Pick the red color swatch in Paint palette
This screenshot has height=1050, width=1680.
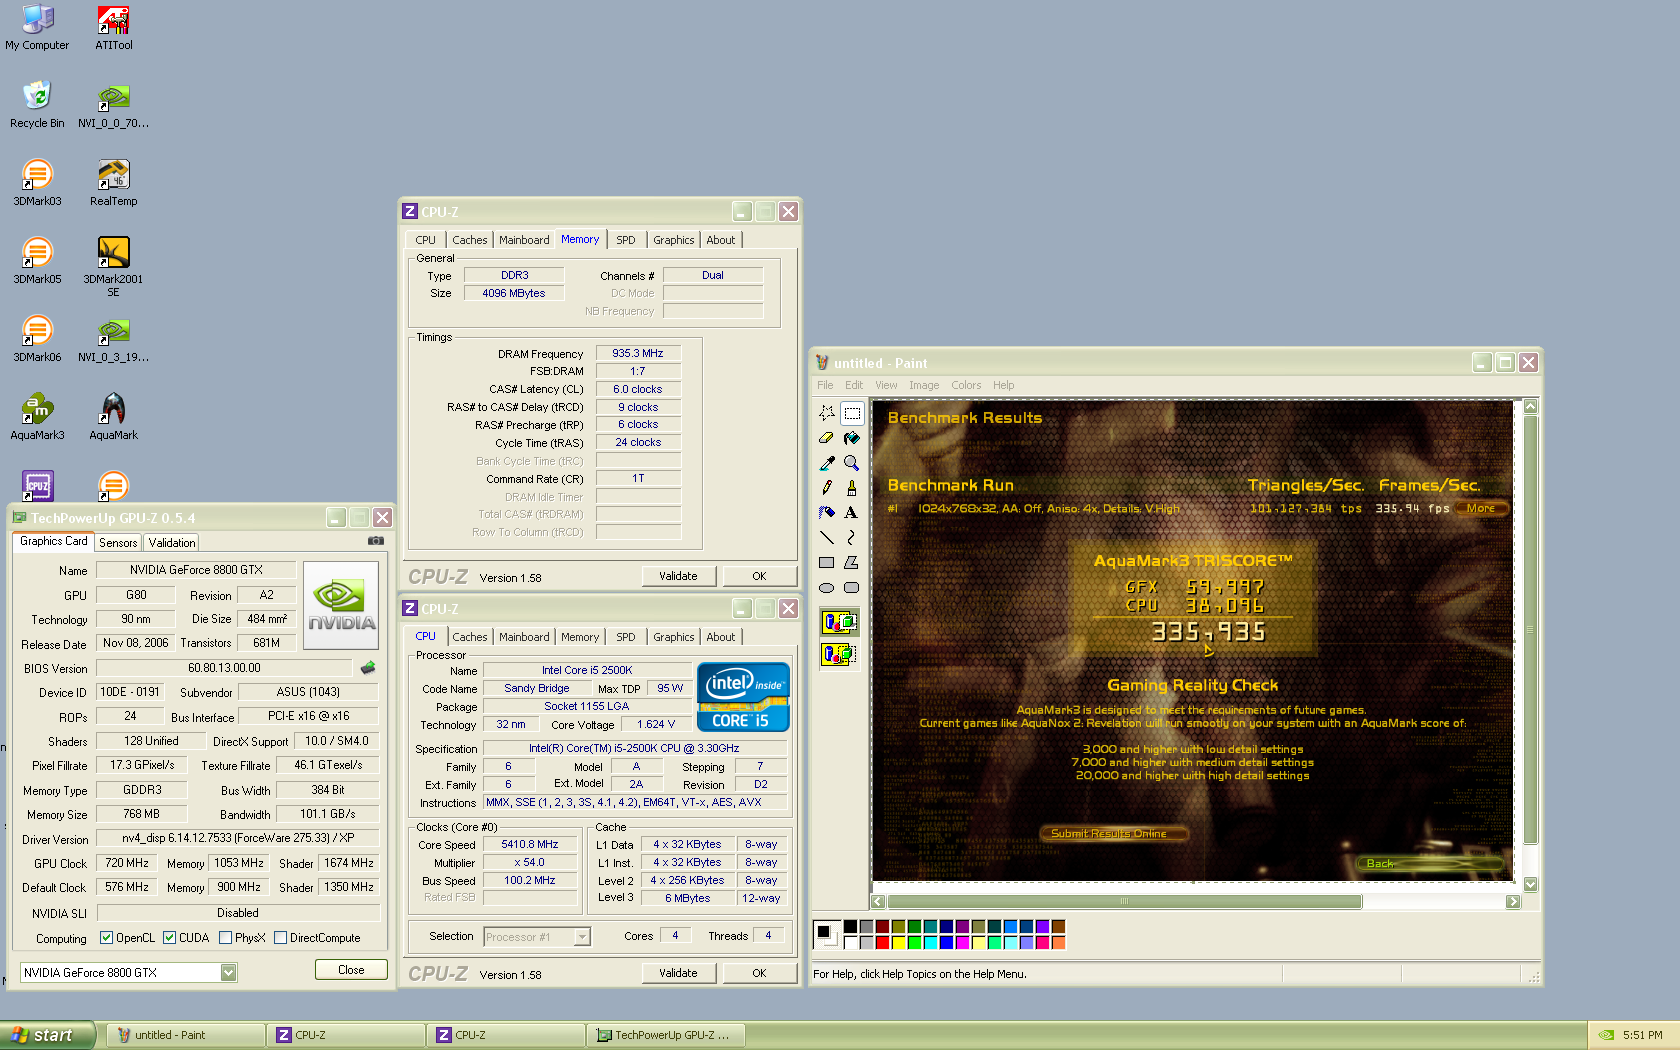tap(882, 943)
